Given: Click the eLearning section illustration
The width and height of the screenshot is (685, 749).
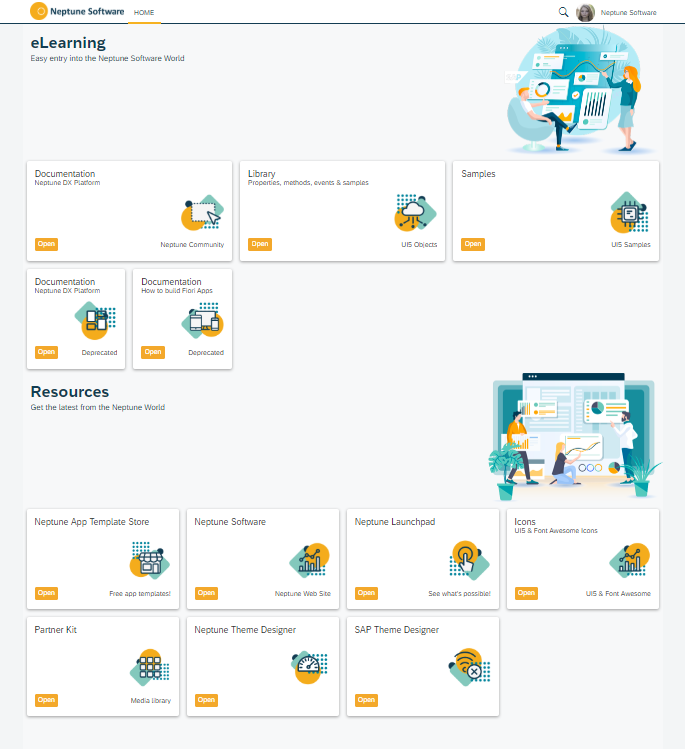Looking at the screenshot, I should tap(579, 90).
